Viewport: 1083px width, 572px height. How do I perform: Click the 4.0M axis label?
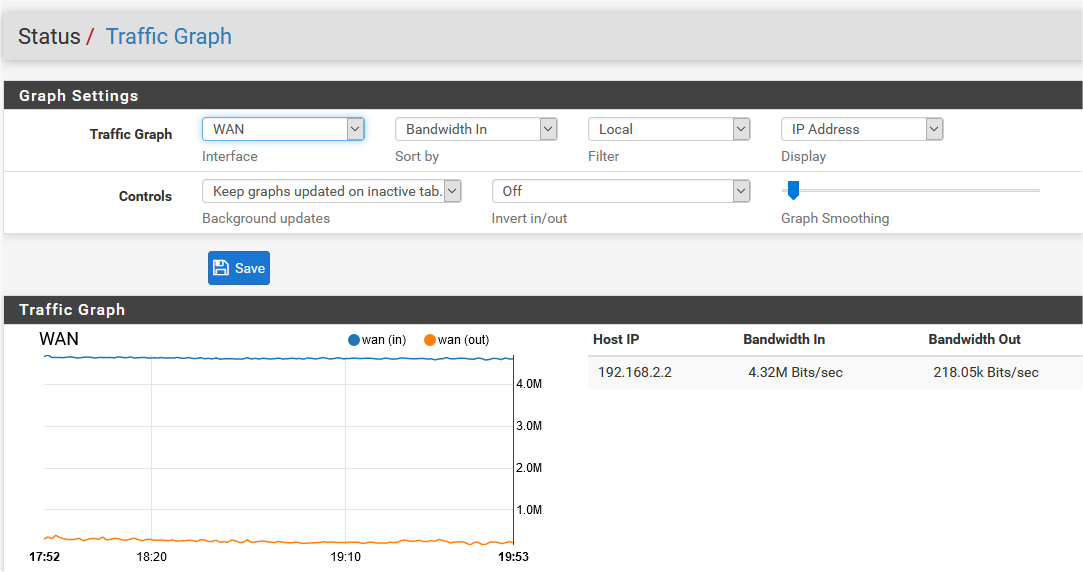click(529, 384)
